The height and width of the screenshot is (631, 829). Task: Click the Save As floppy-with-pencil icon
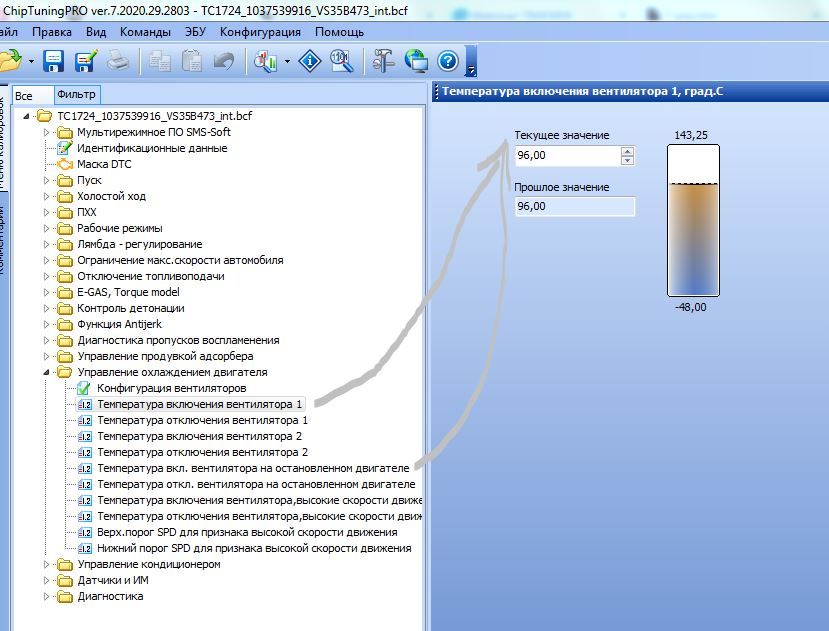click(86, 61)
